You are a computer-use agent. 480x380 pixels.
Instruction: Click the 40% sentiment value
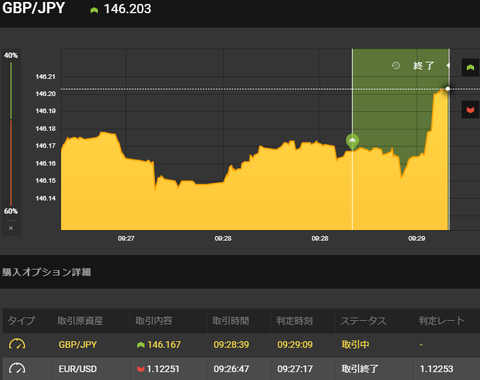[11, 55]
